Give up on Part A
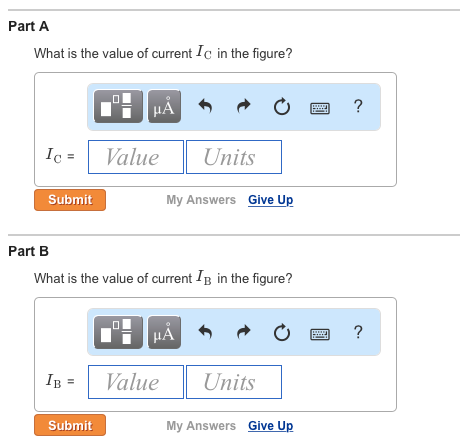This screenshot has width=460, height=447. [271, 200]
